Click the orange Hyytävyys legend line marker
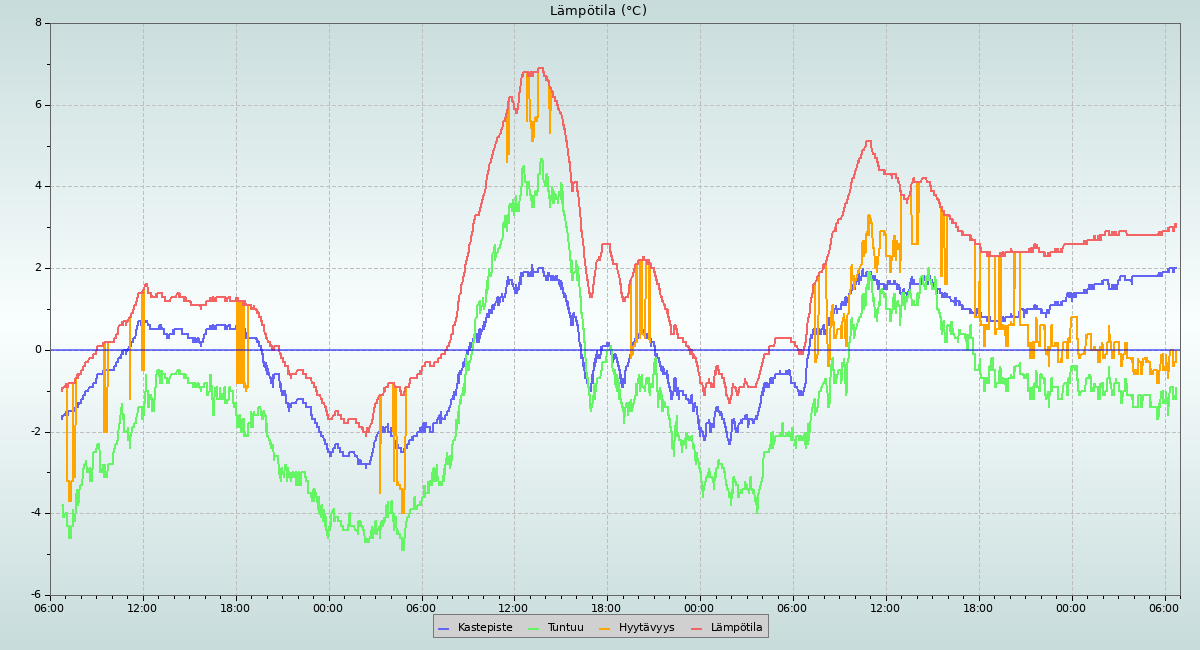This screenshot has width=1200, height=650. pos(605,628)
